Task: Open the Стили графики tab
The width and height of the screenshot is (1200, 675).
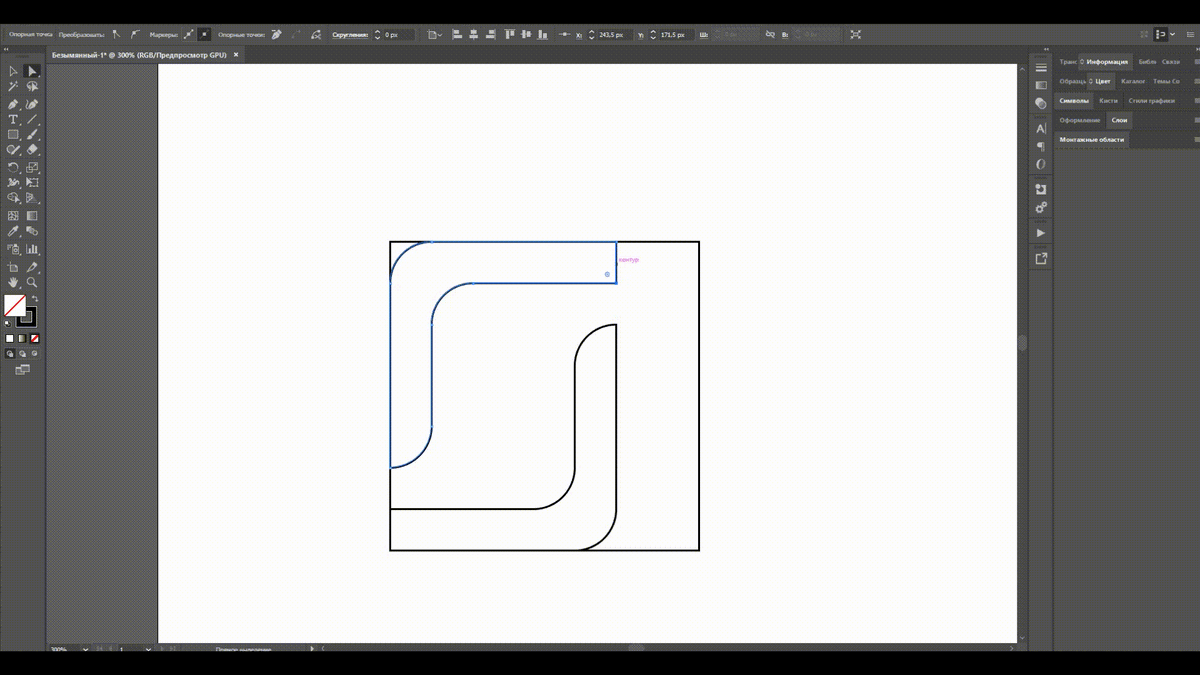Action: 1151,101
